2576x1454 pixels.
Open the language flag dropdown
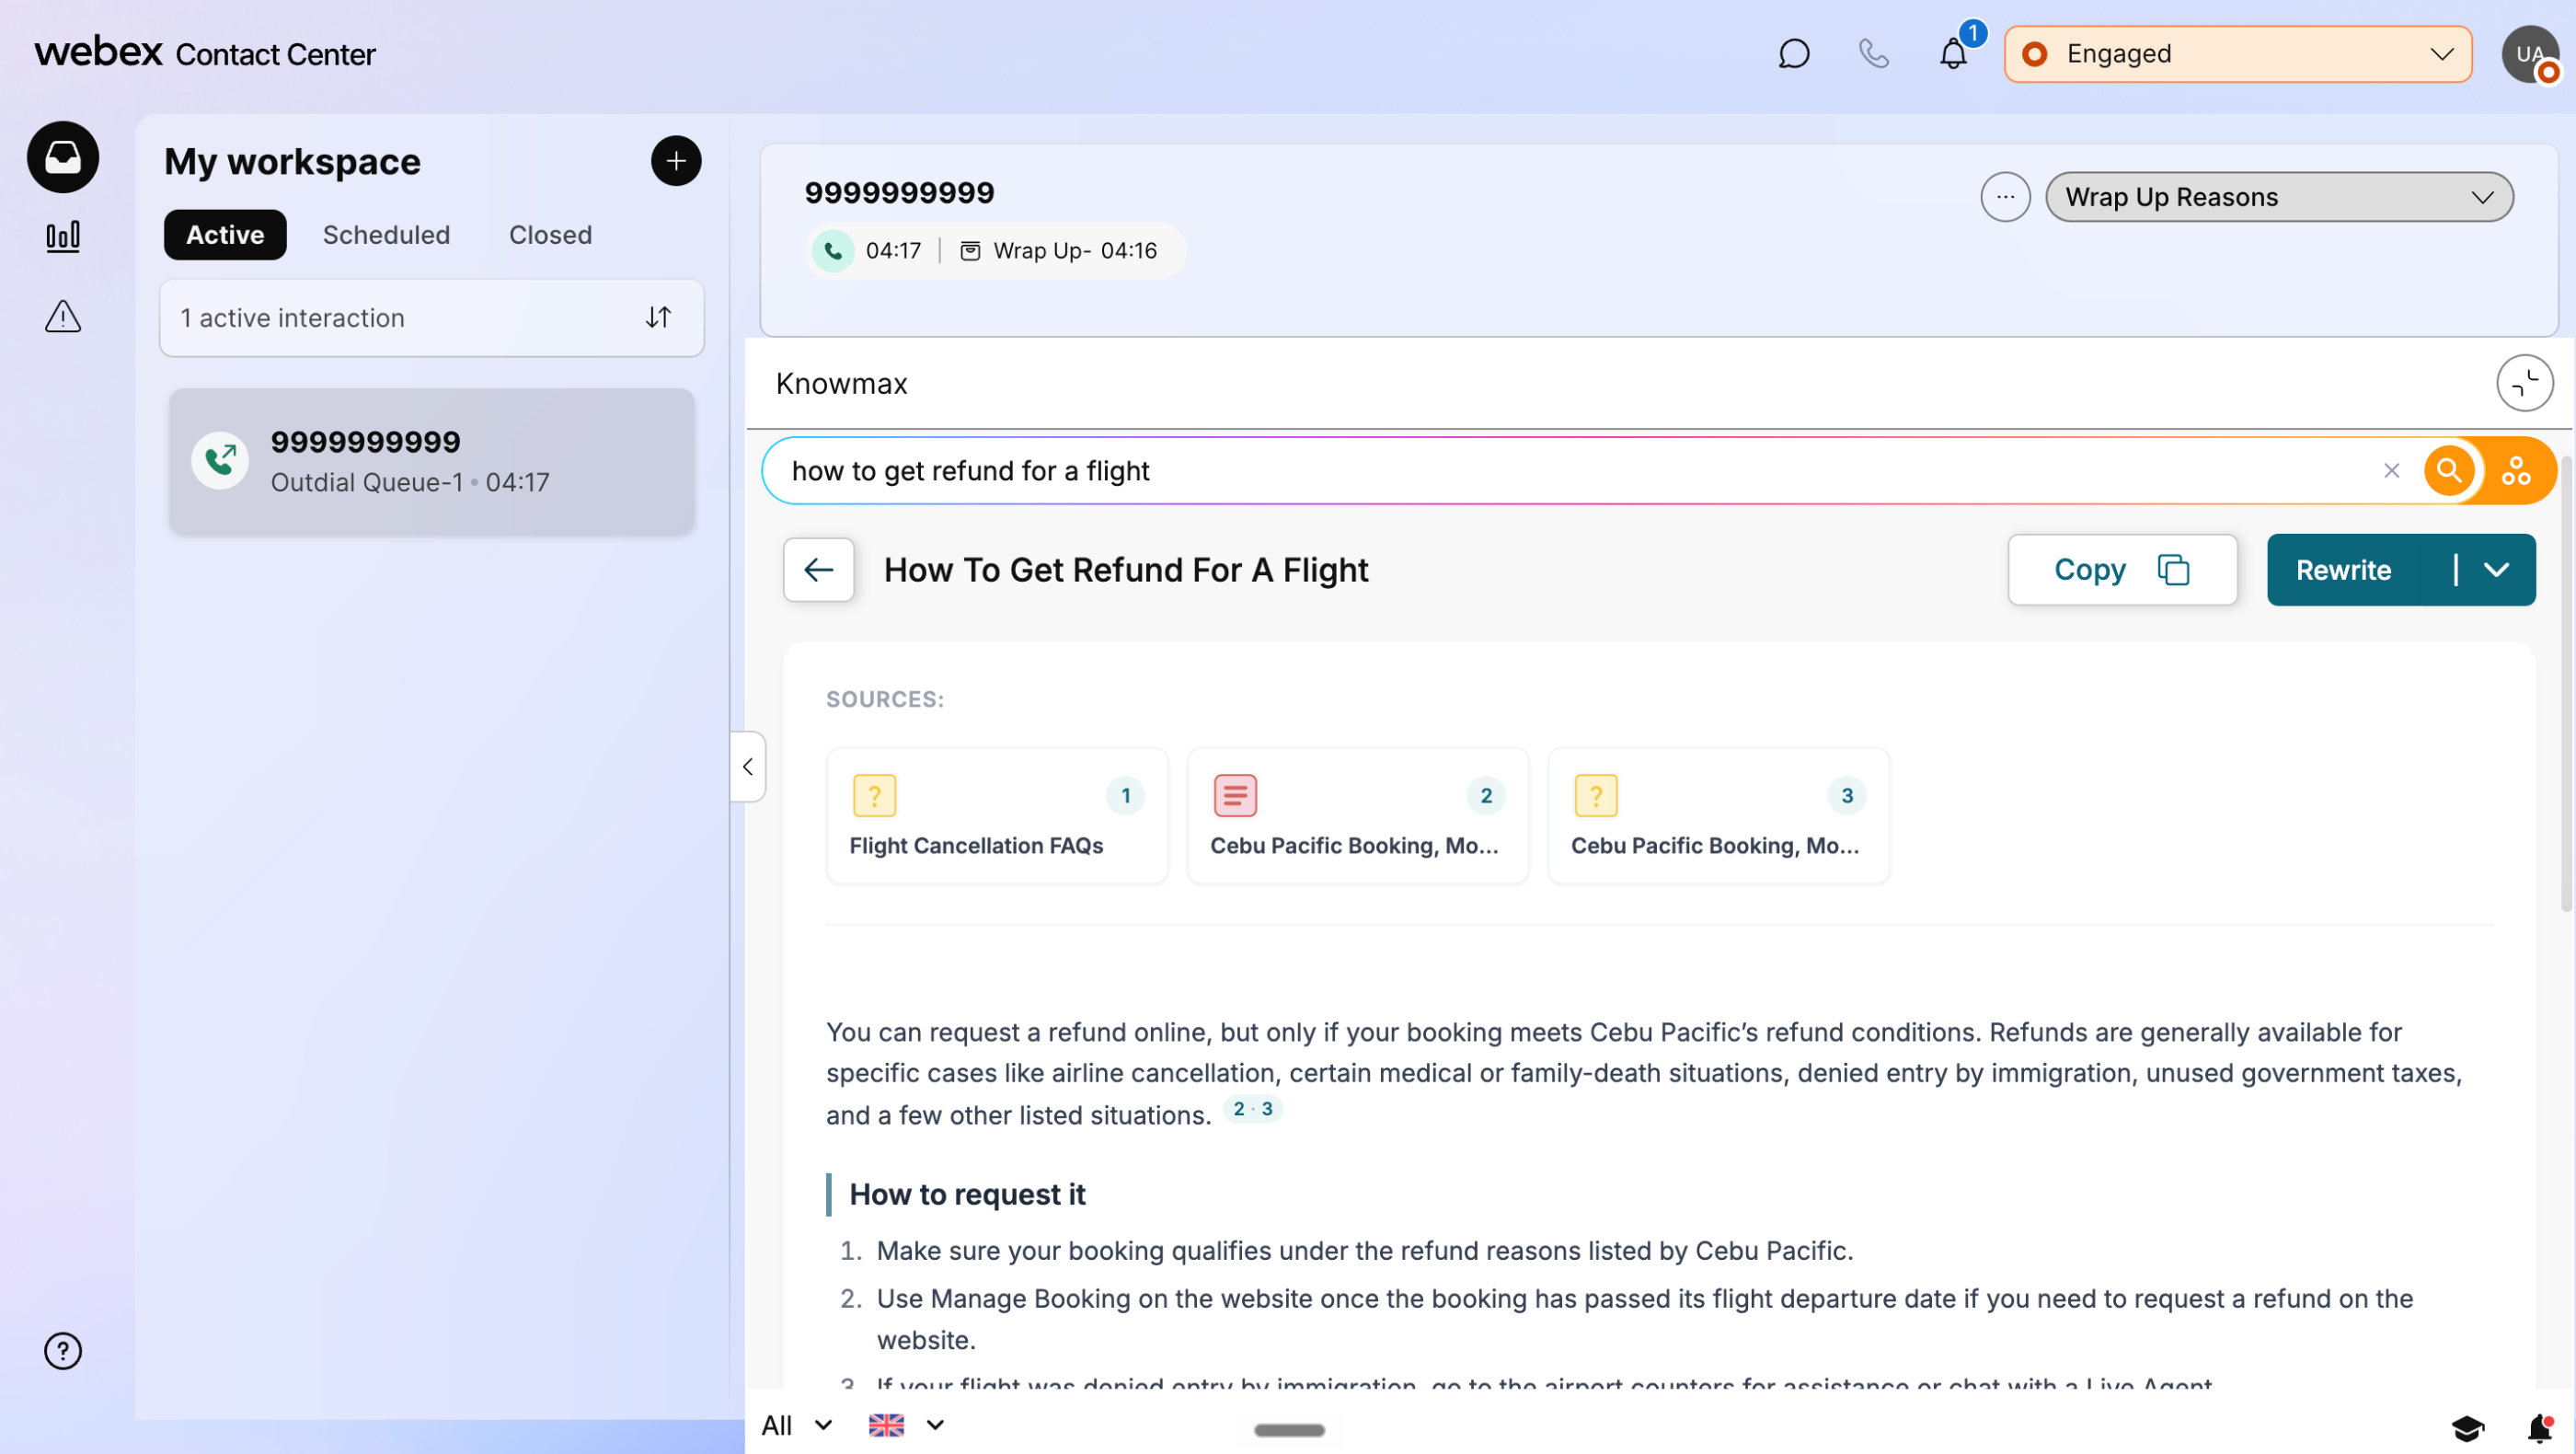[906, 1425]
